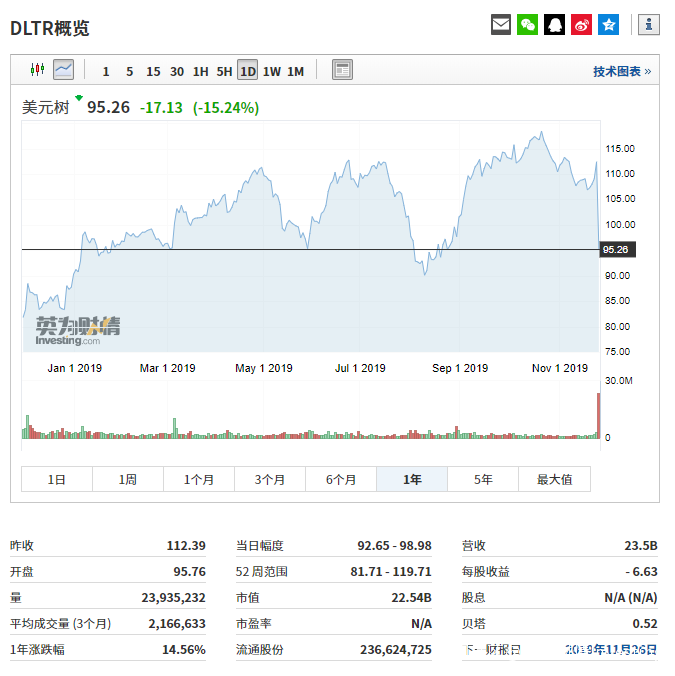The height and width of the screenshot is (676, 675).
Task: Click the tall red volume bar
Action: coord(598,416)
